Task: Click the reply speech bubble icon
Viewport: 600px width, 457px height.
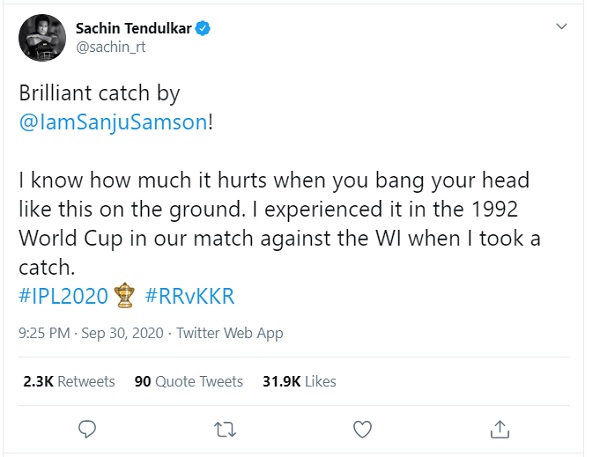Action: [86, 429]
